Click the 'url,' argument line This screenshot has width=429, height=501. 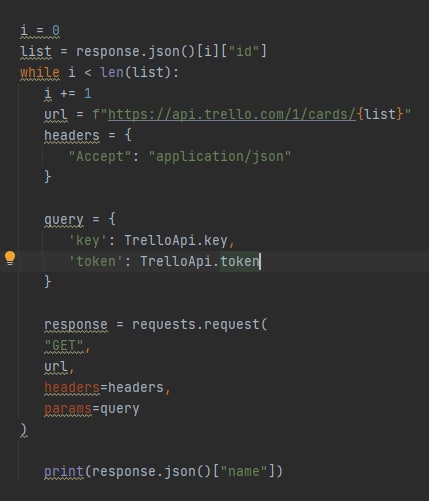59,366
